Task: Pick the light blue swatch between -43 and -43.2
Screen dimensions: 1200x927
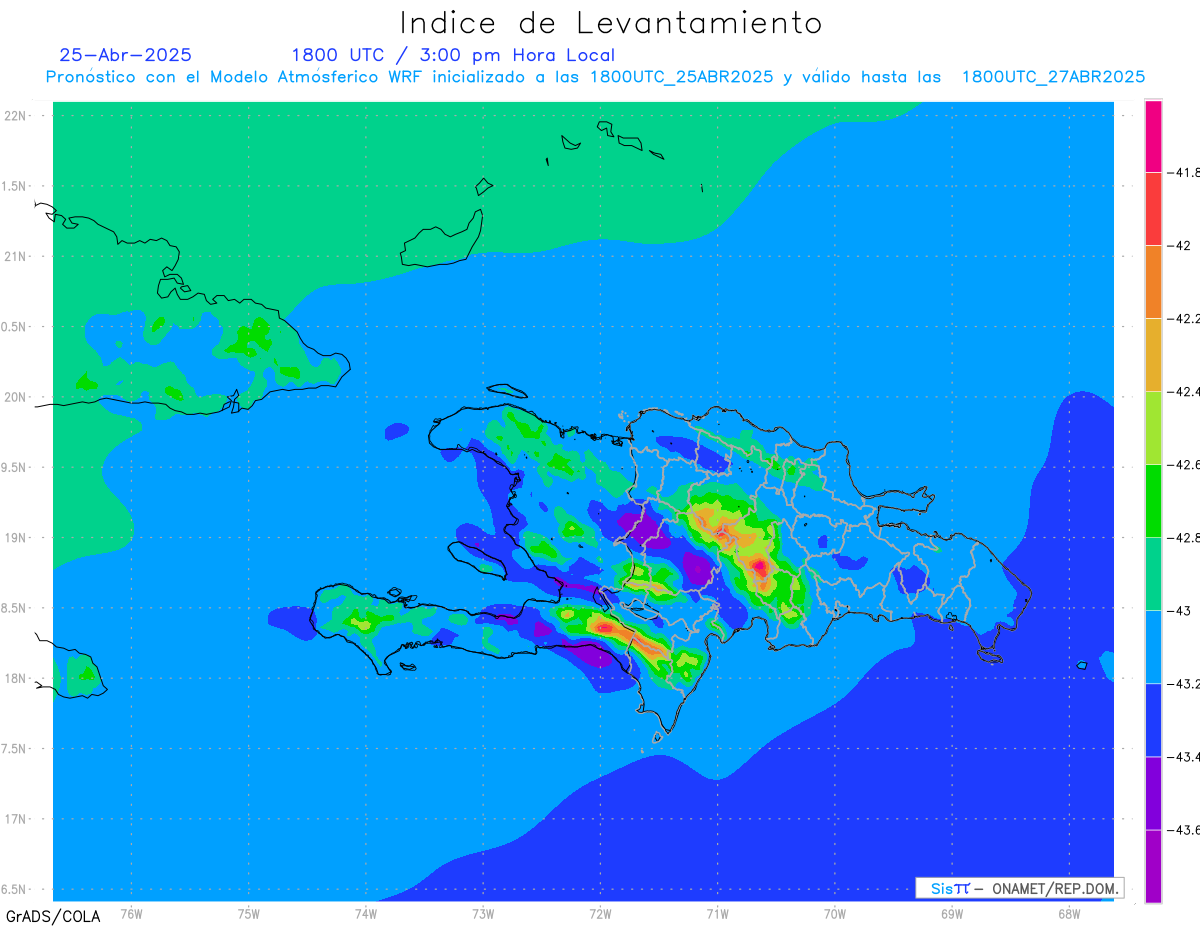Action: click(1153, 647)
